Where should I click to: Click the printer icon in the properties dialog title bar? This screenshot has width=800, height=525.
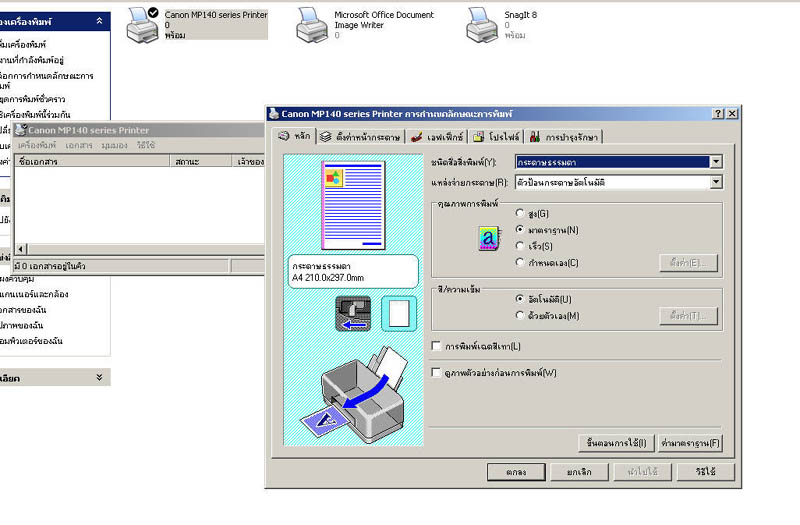coord(274,114)
